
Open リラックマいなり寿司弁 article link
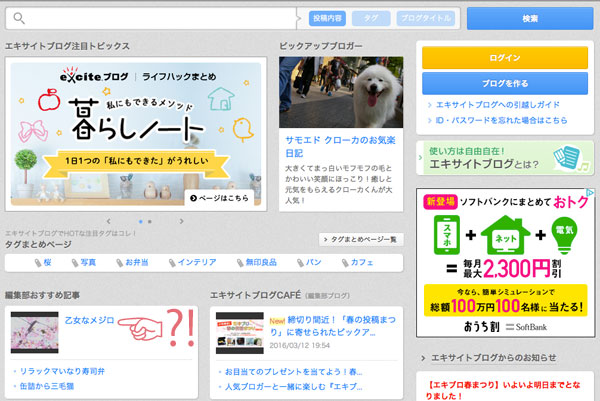(62, 371)
